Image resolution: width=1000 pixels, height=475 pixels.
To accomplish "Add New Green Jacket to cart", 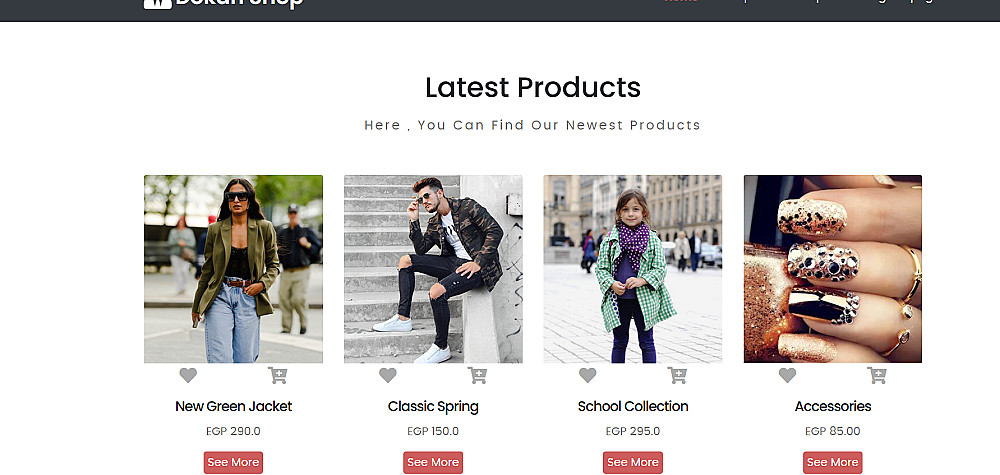I will (x=278, y=376).
